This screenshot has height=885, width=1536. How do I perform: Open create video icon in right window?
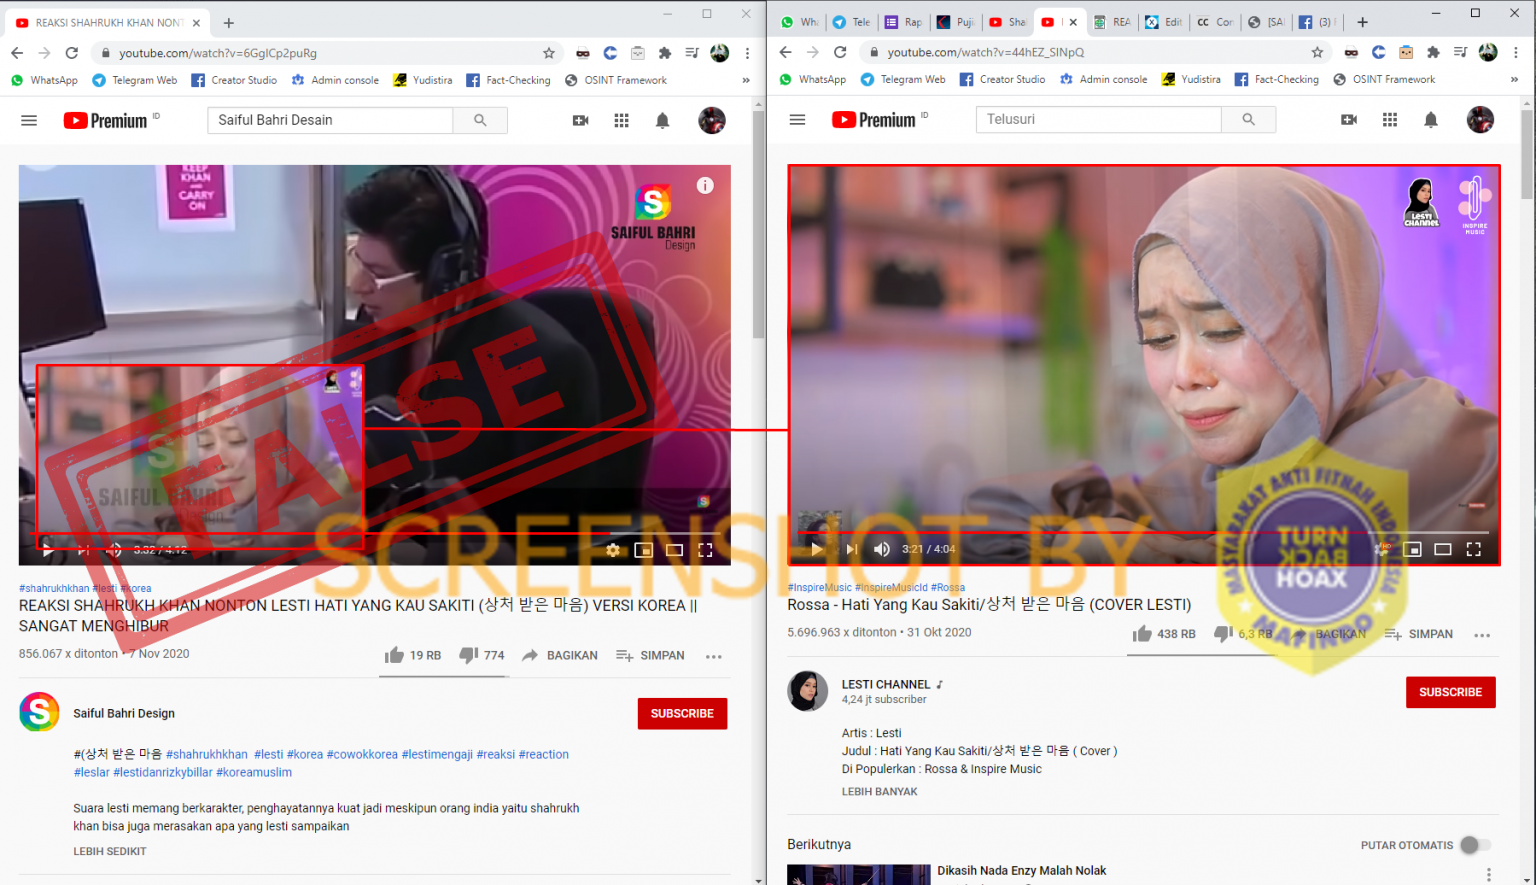[1349, 119]
